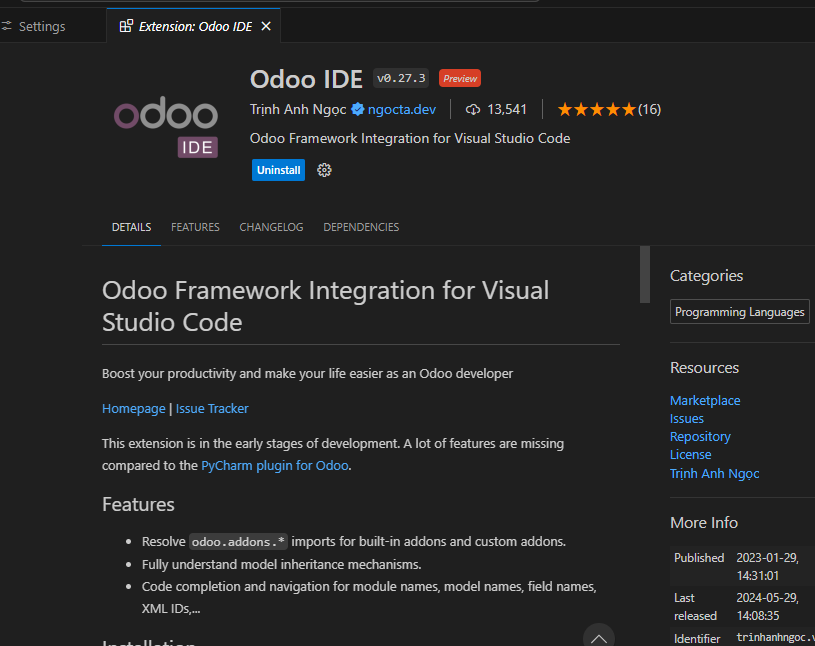The height and width of the screenshot is (646, 815).
Task: Close the Extension: Odoo IDE tab
Action: click(266, 26)
